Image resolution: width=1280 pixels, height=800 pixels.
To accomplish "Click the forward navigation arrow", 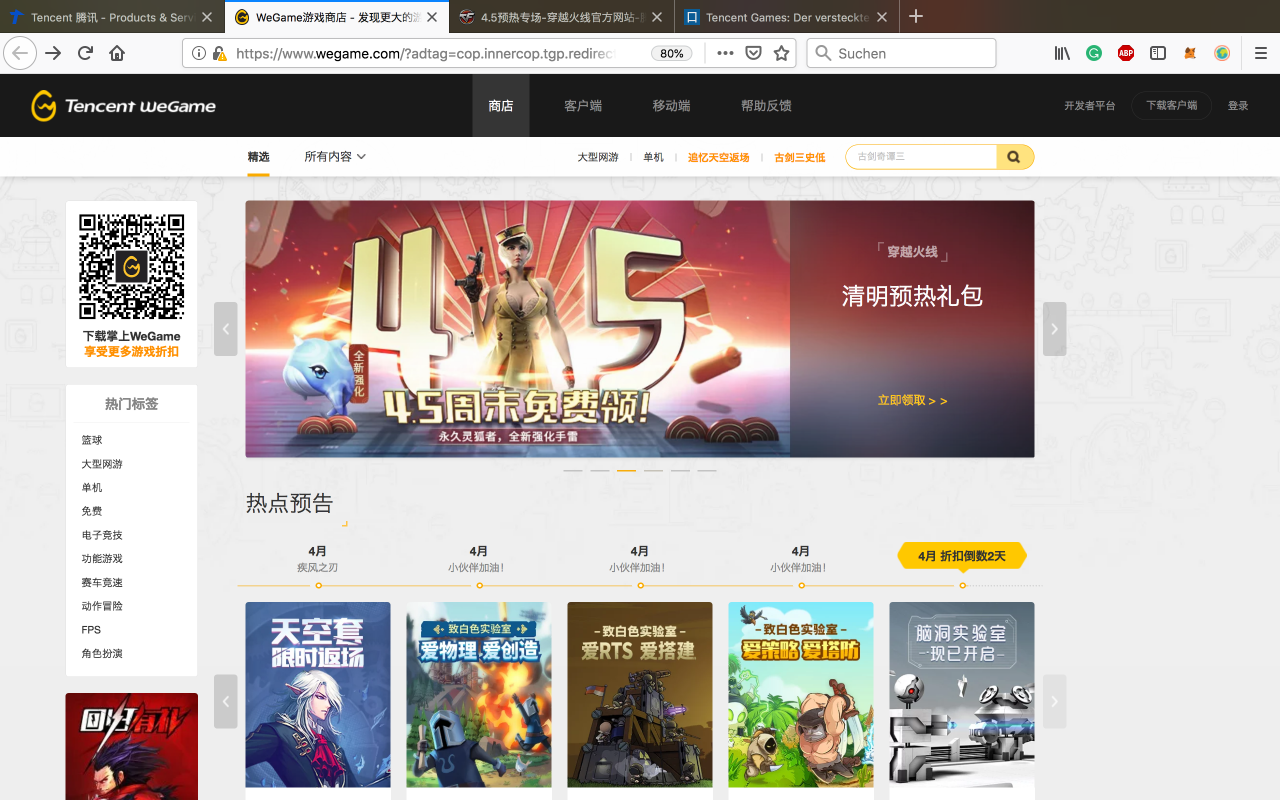I will click(53, 53).
